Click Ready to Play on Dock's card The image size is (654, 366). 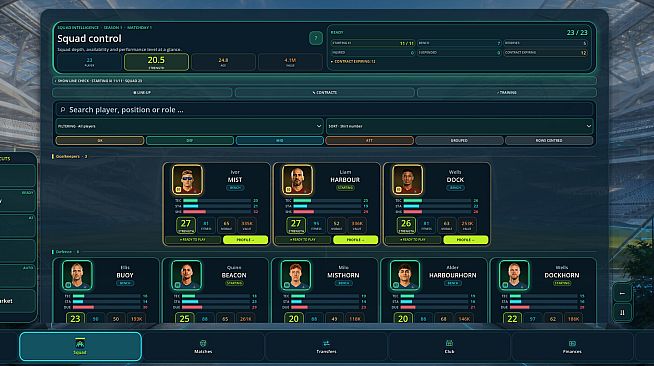(413, 240)
